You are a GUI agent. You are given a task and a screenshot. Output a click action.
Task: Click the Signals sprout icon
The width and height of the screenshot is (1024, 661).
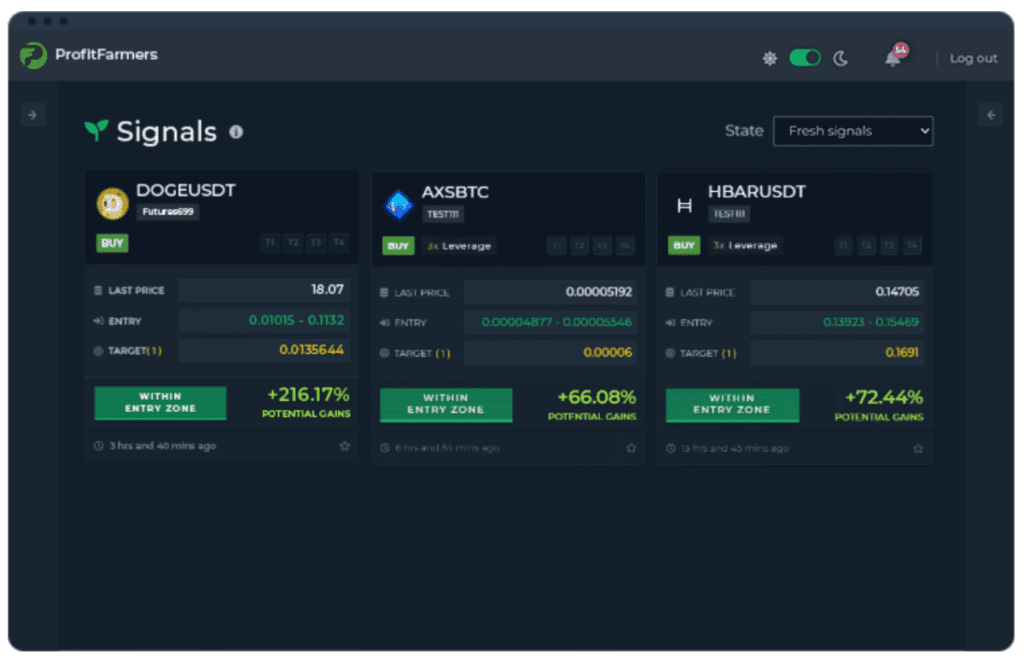96,130
